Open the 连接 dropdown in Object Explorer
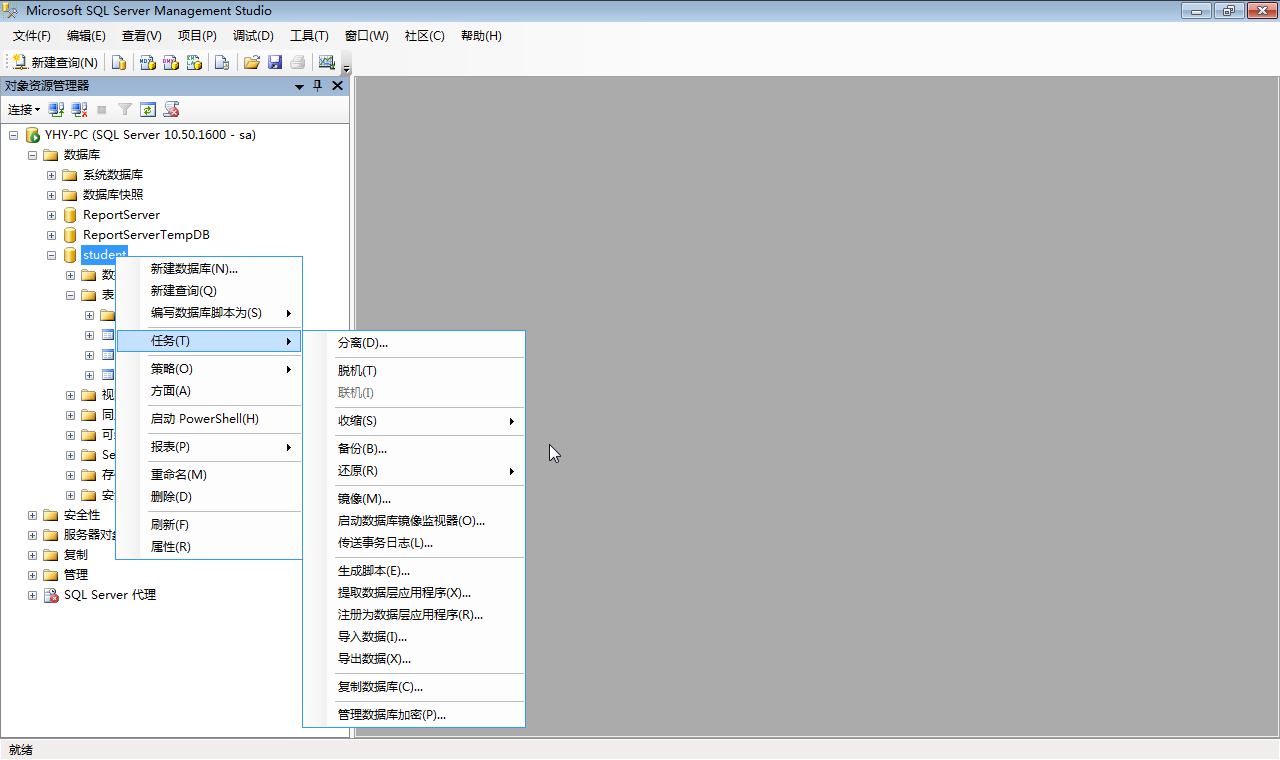Screen dimensions: 1280x760 [x=24, y=110]
